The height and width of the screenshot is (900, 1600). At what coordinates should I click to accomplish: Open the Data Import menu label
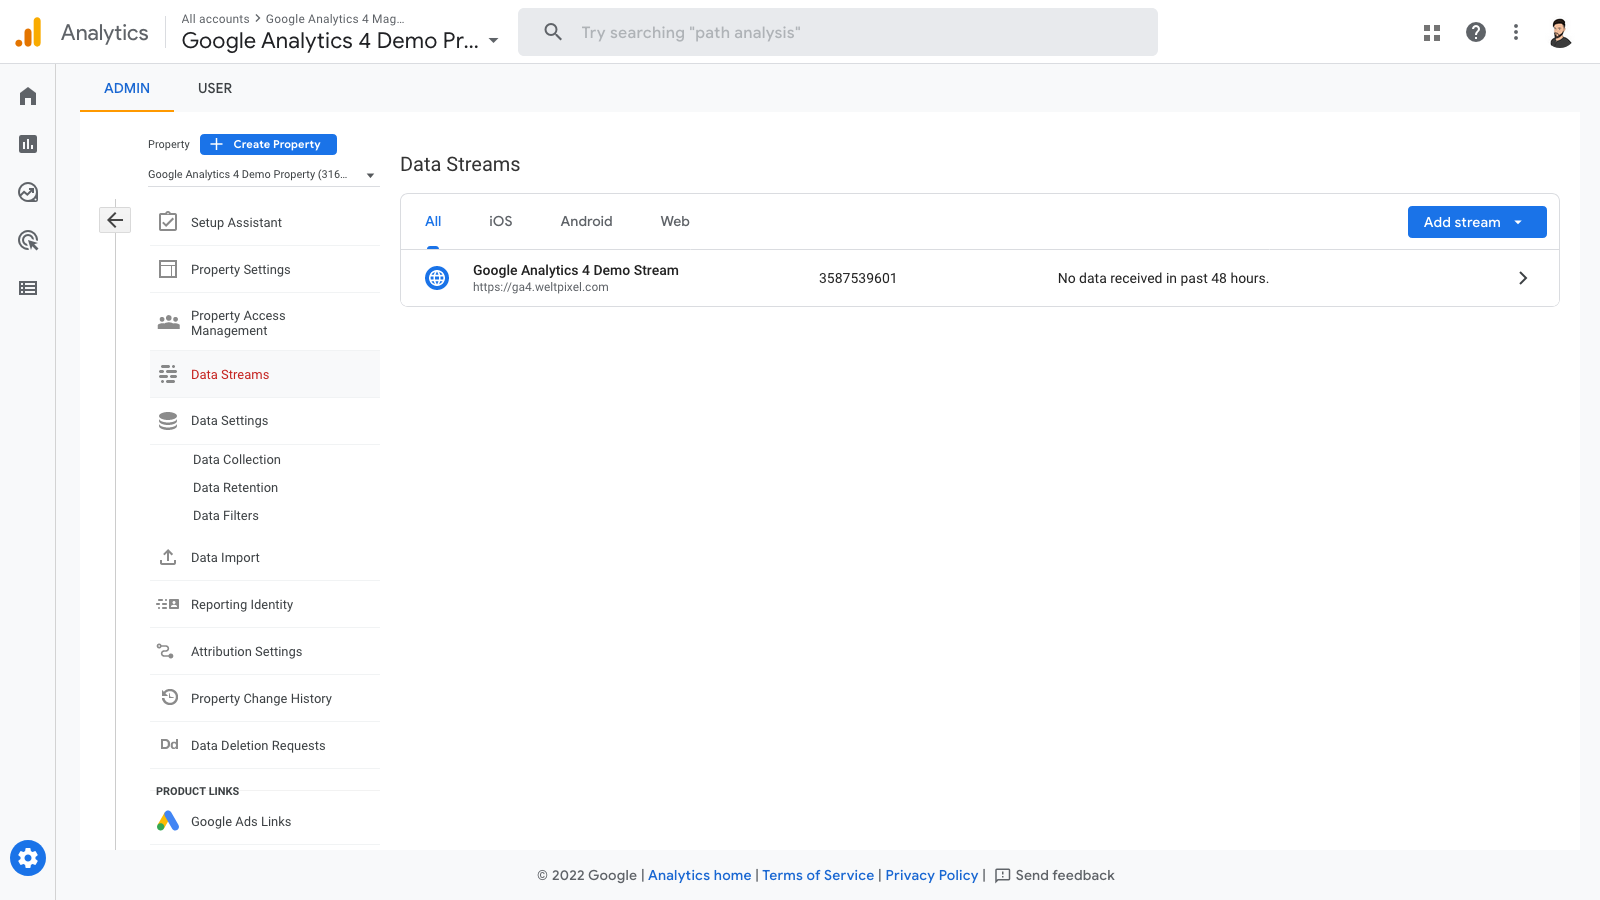click(x=225, y=558)
